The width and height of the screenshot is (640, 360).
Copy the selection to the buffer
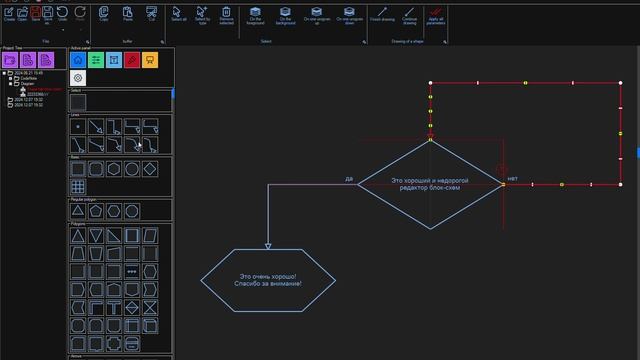(x=104, y=14)
